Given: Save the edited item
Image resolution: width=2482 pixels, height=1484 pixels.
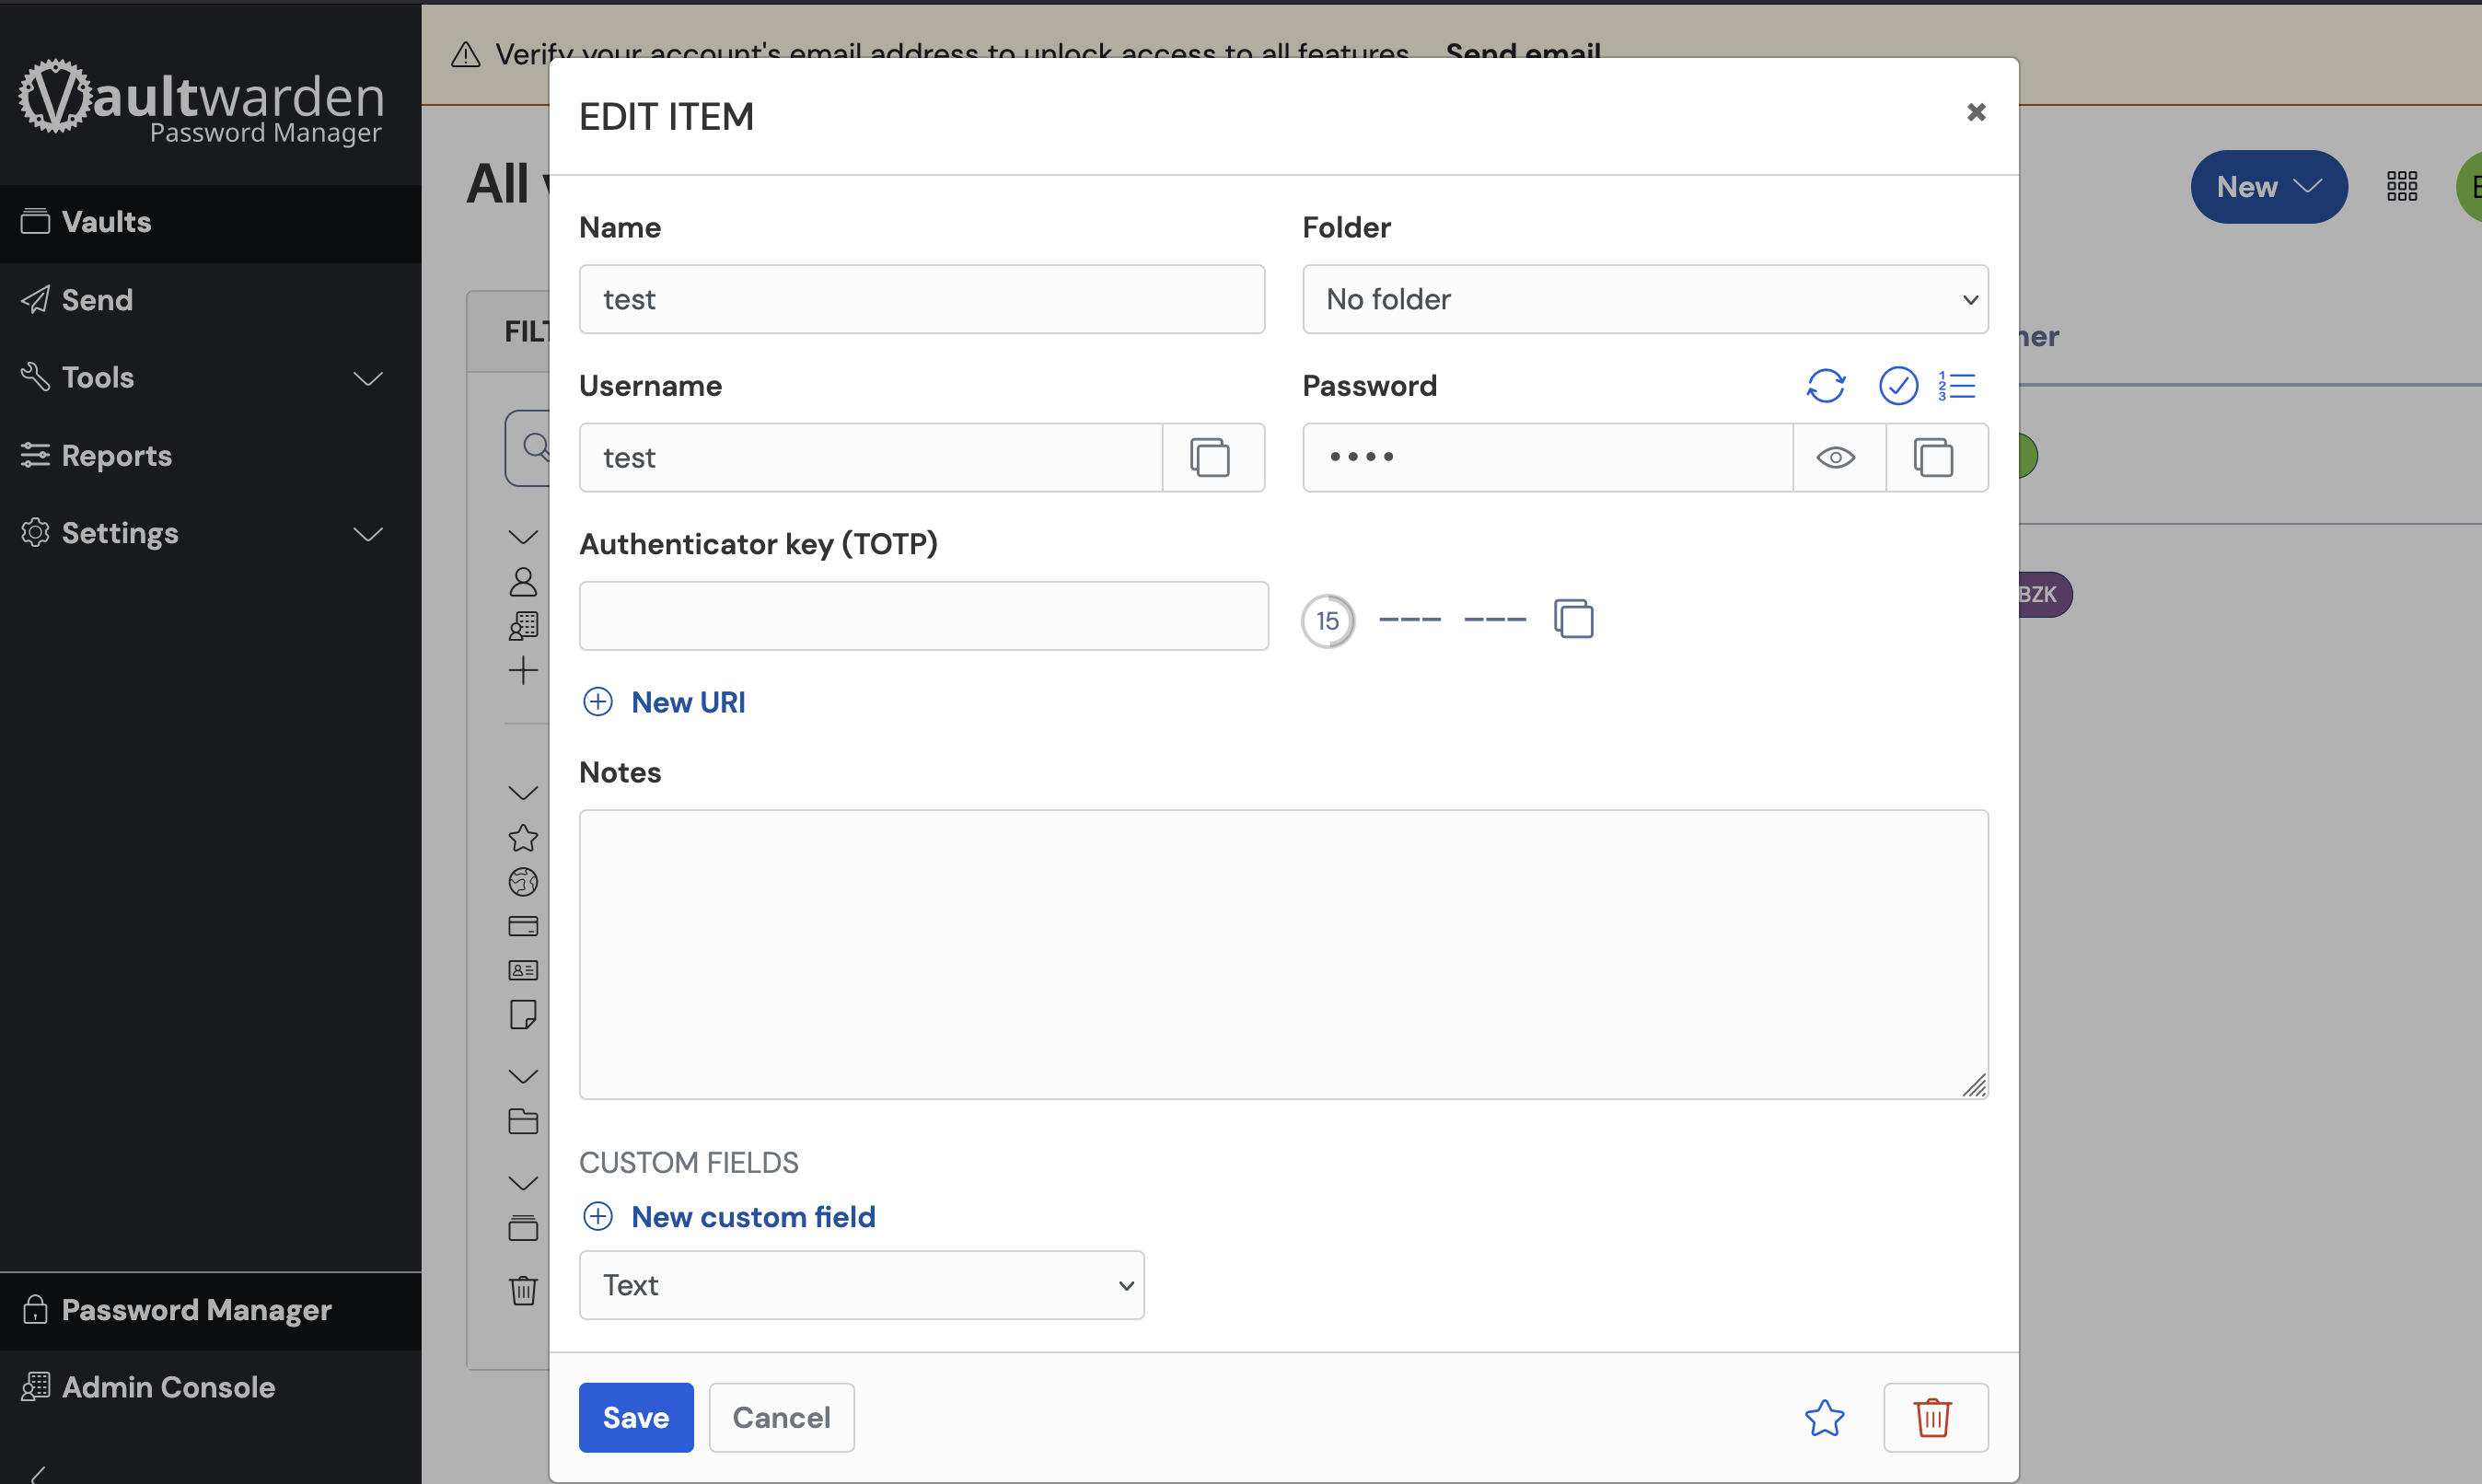Looking at the screenshot, I should (x=636, y=1418).
